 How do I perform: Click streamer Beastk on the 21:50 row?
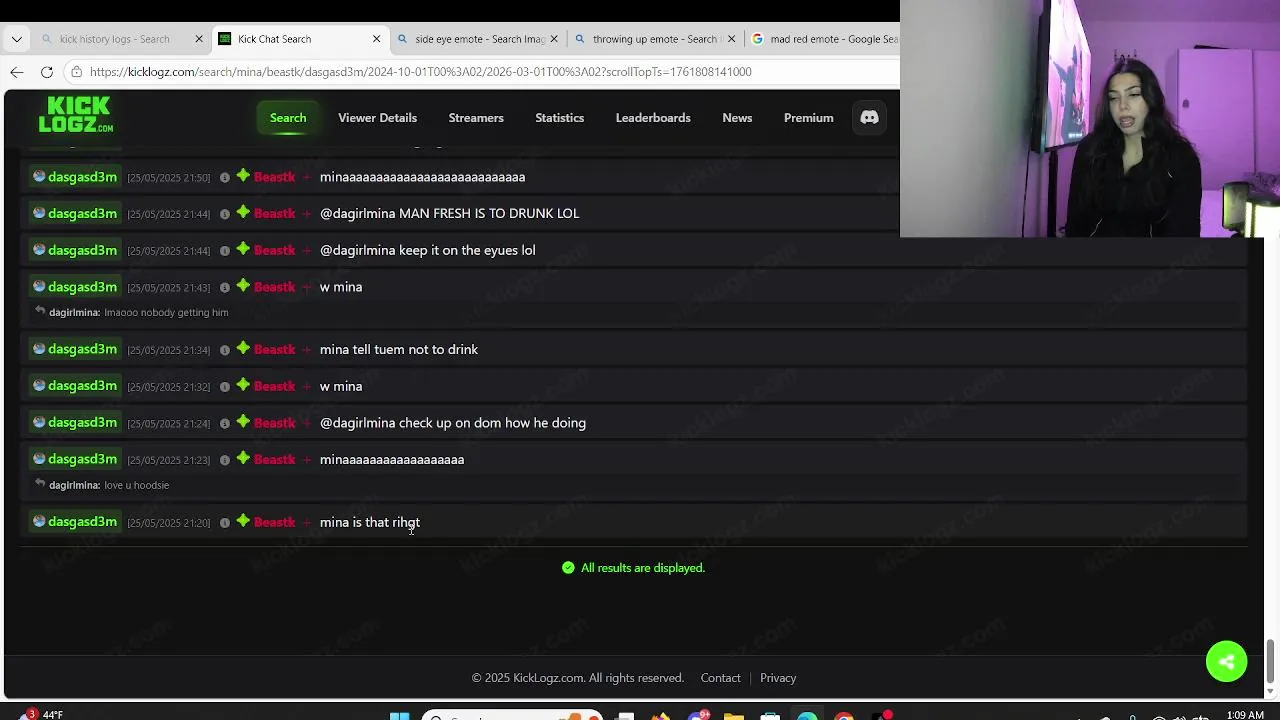(274, 177)
